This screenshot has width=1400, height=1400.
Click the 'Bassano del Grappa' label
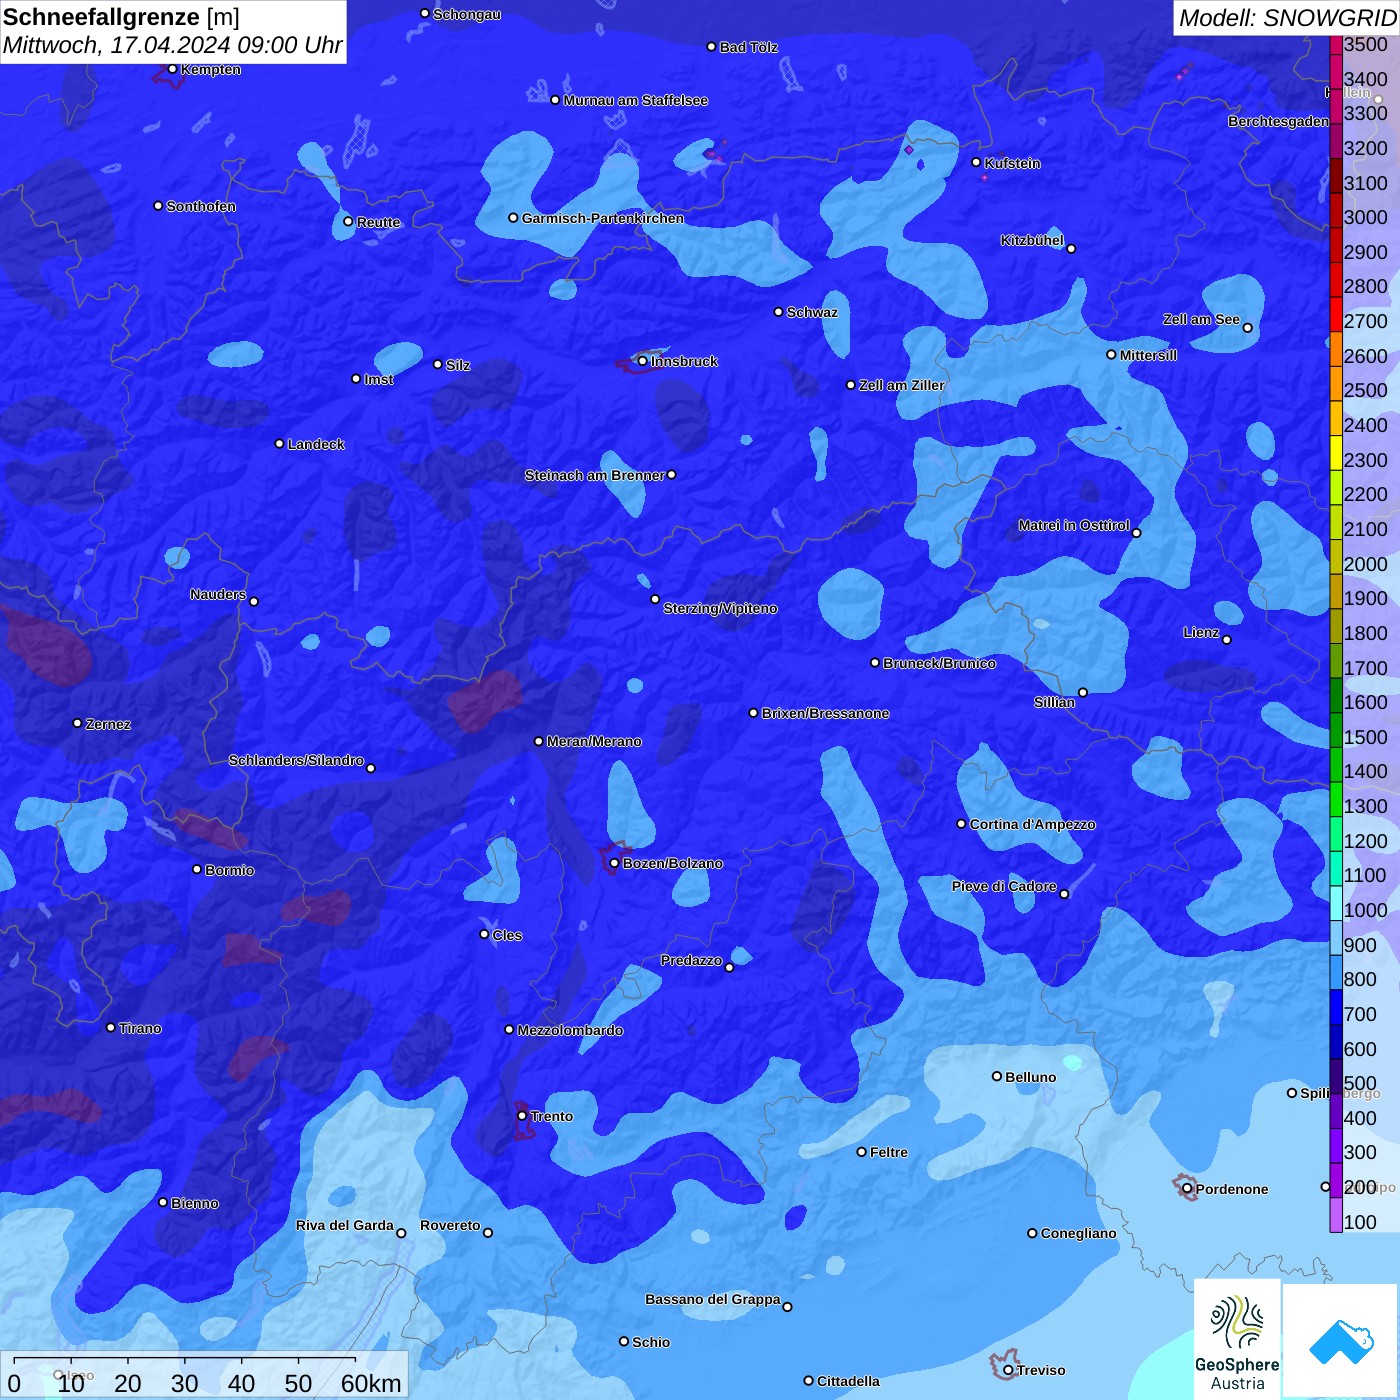pyautogui.click(x=713, y=1299)
